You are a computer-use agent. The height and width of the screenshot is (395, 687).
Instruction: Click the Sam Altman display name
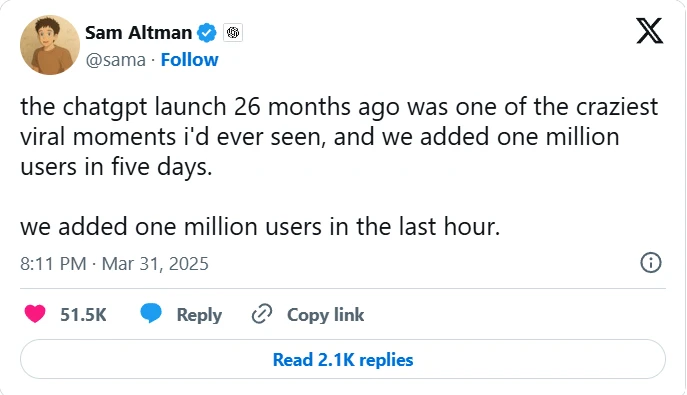pos(138,33)
